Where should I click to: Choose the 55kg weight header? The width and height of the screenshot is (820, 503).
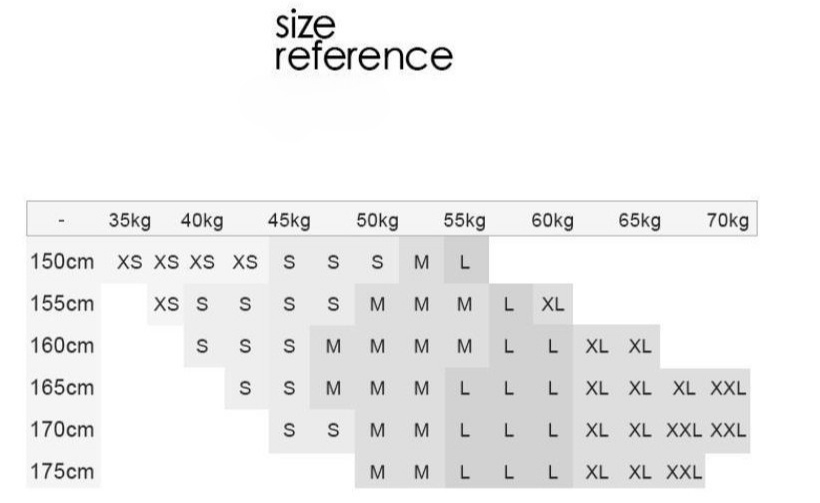pyautogui.click(x=464, y=220)
